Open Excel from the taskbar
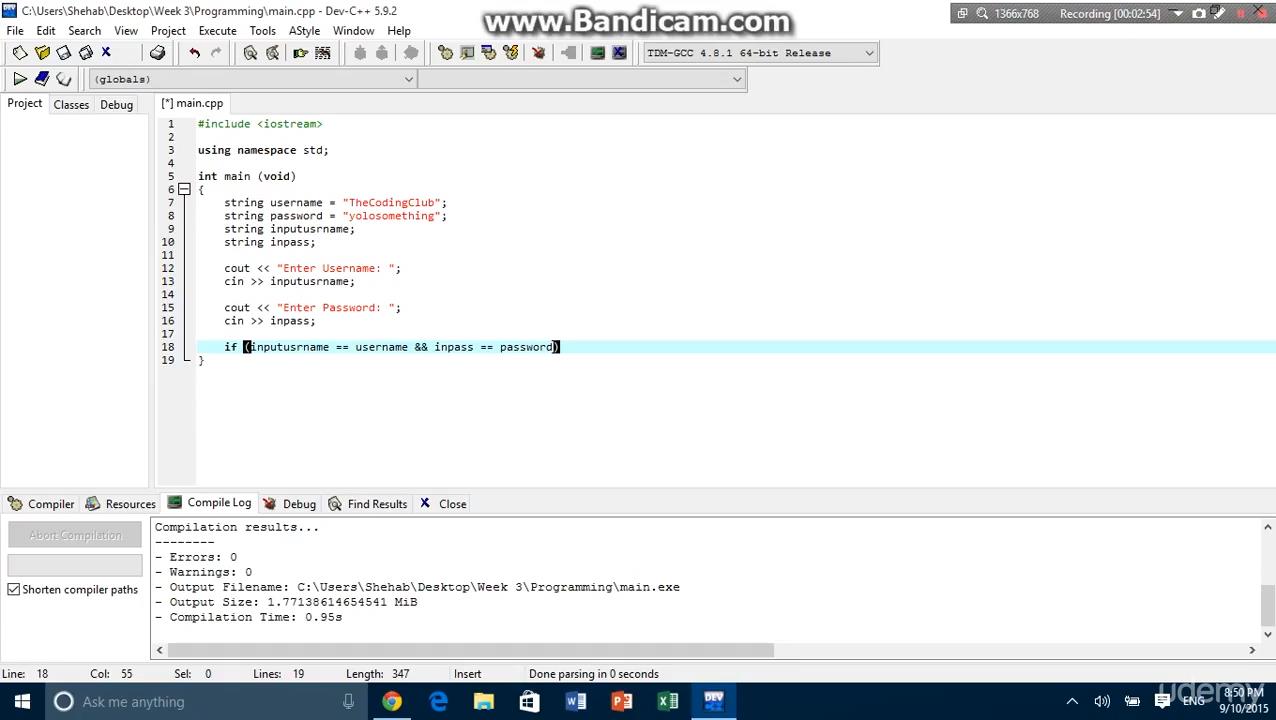 tap(668, 701)
